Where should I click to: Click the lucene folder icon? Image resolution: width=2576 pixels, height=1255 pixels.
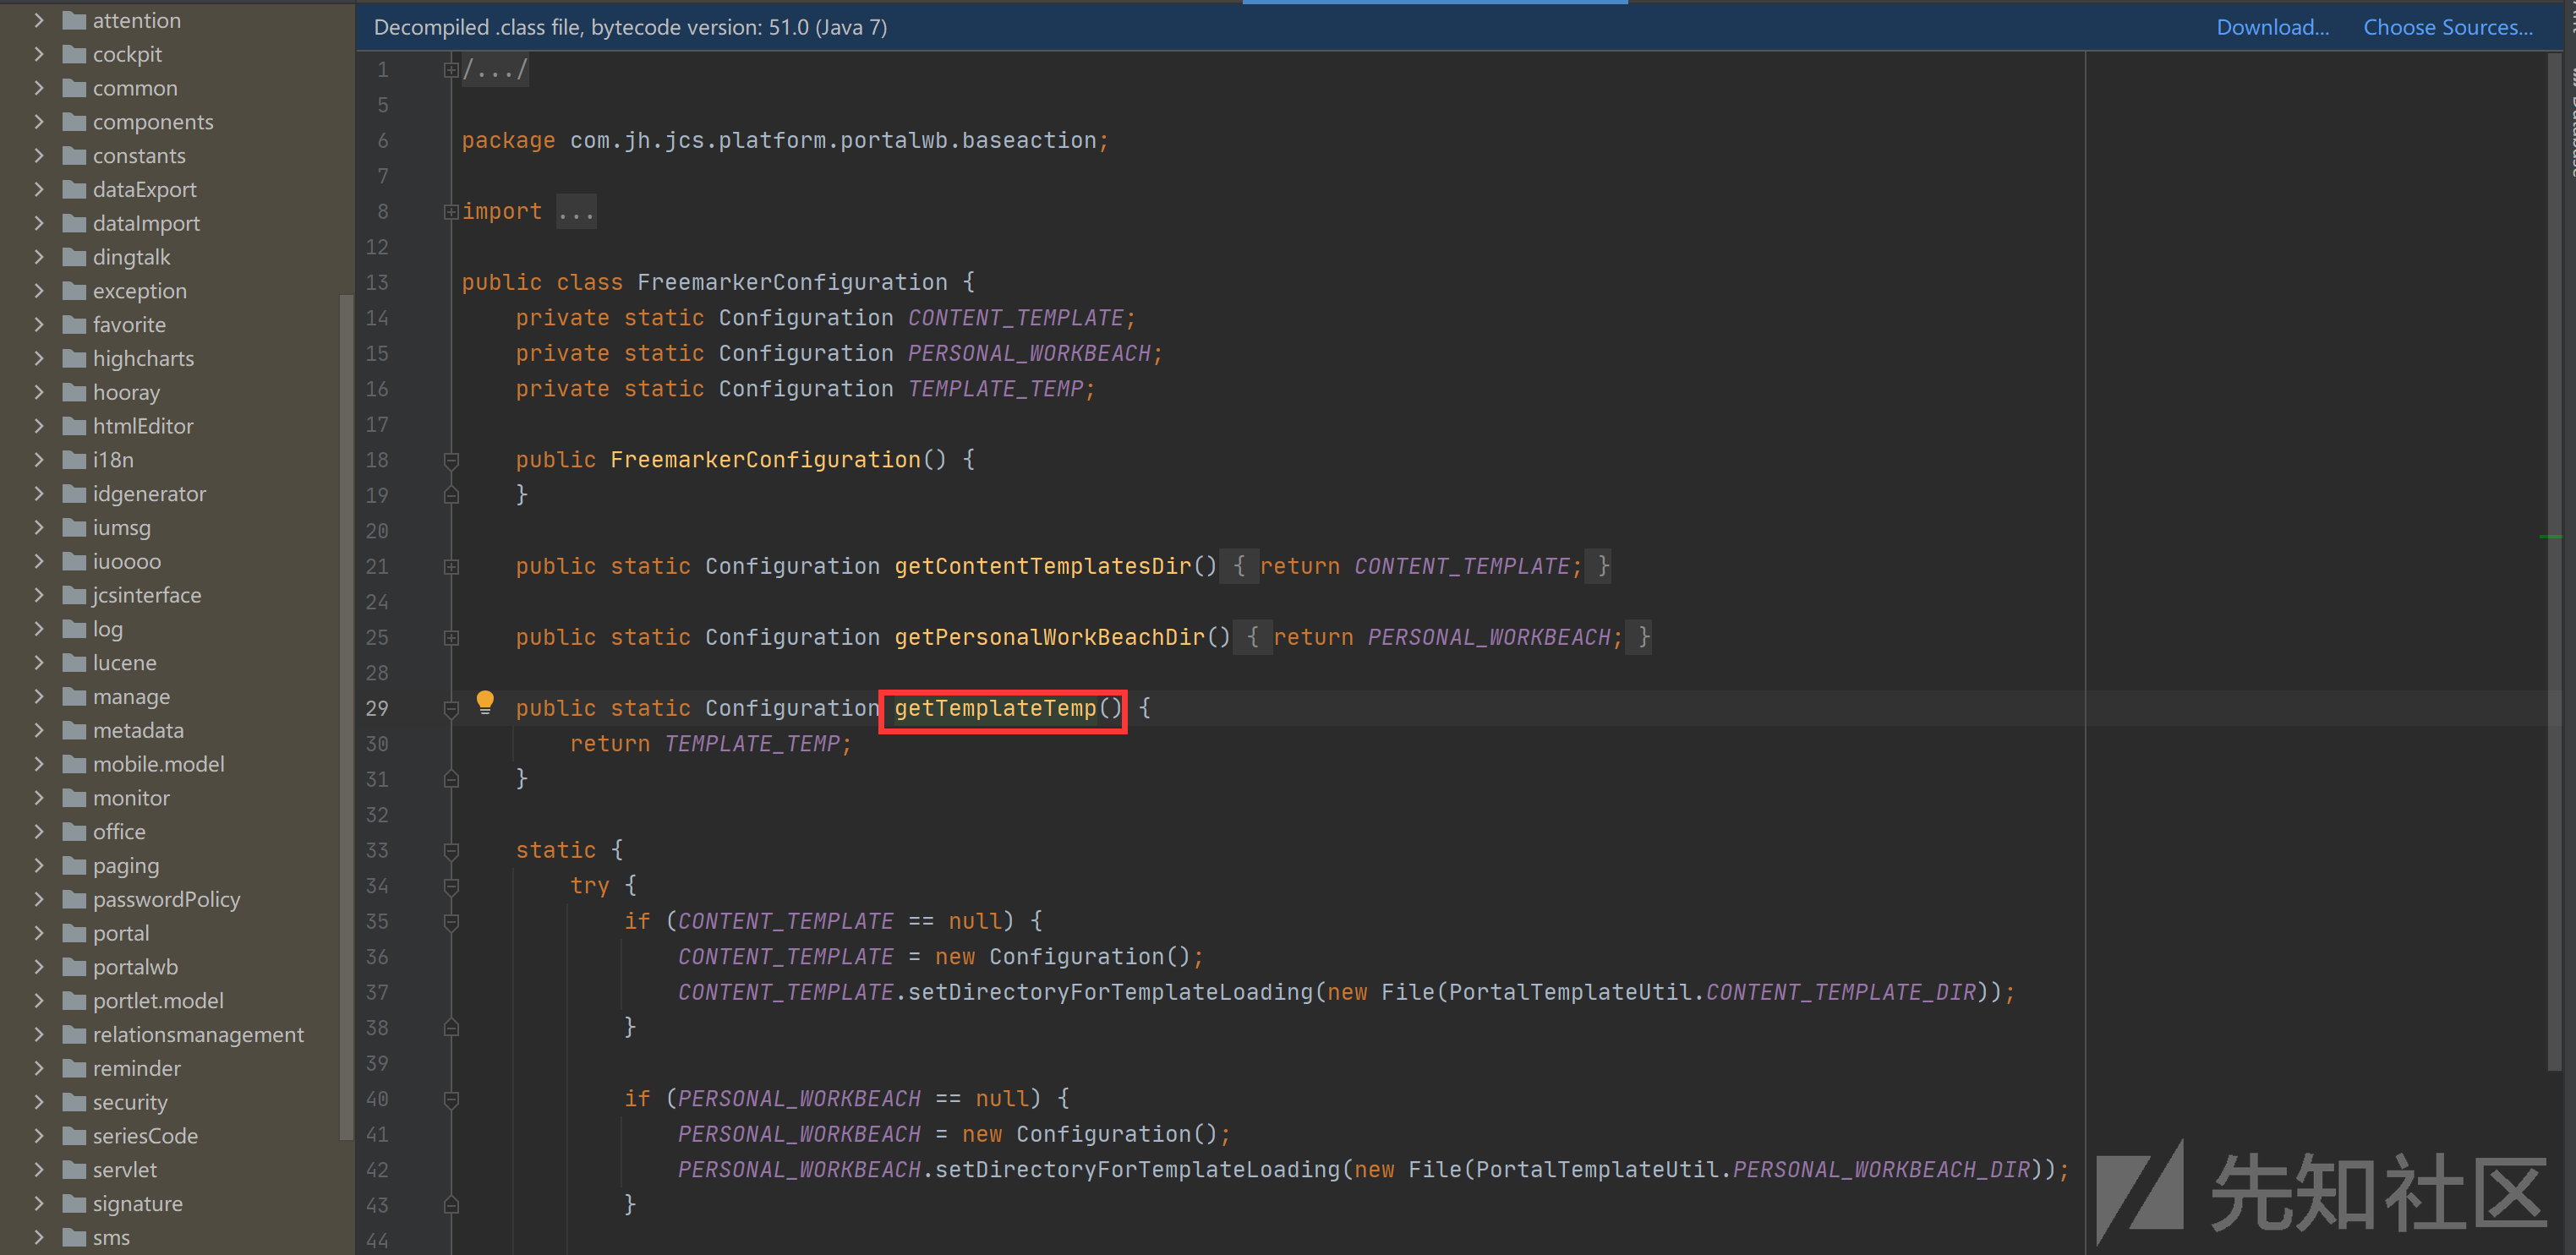click(74, 662)
